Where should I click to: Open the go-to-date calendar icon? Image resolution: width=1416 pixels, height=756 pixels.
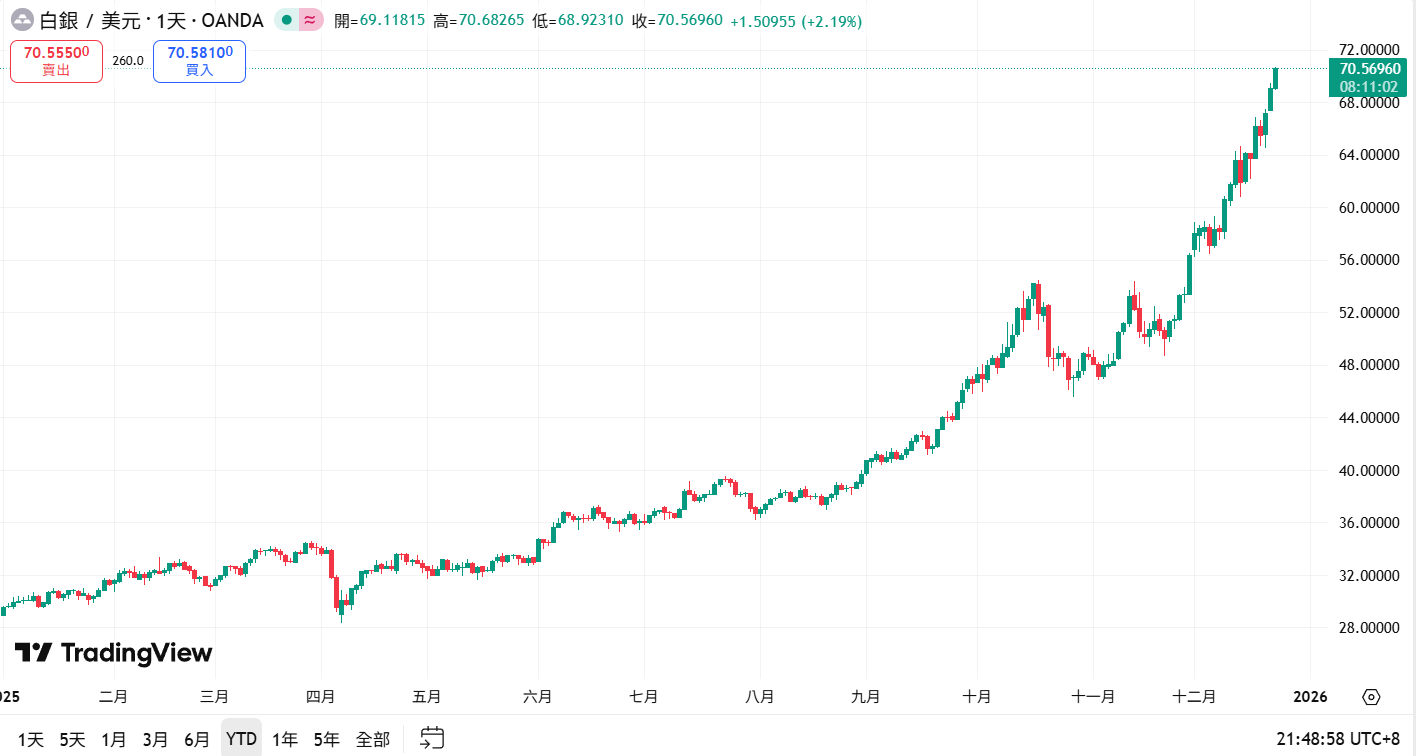point(430,737)
